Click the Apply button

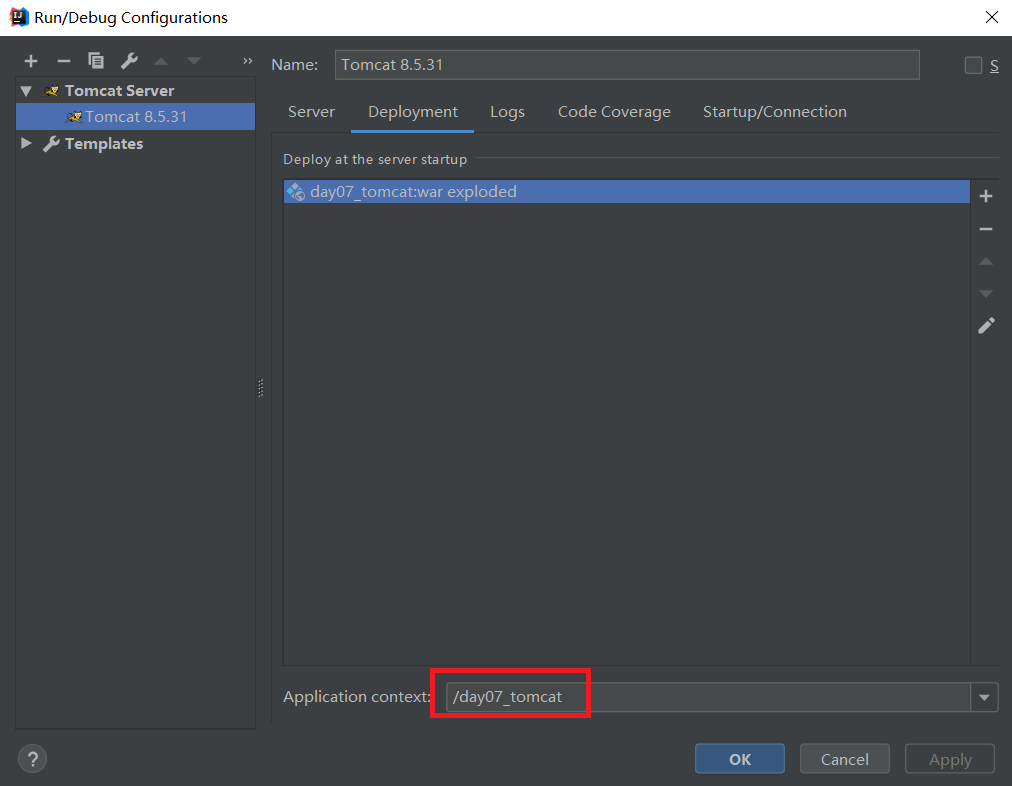[949, 759]
